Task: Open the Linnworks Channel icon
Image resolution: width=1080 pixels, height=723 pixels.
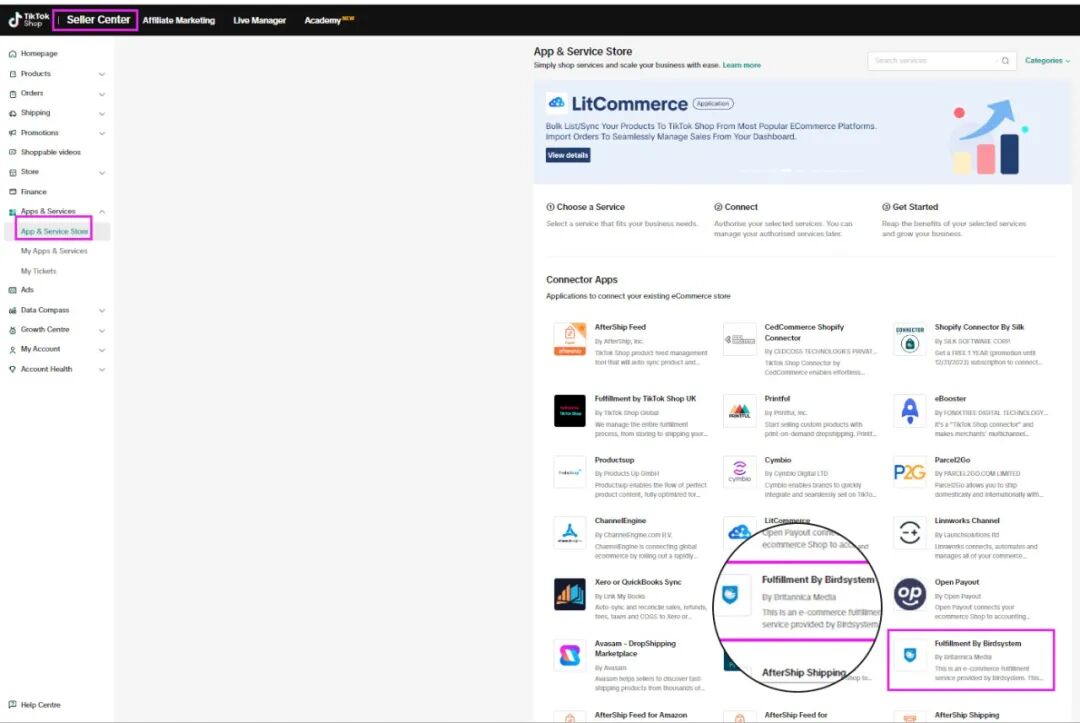Action: 910,532
